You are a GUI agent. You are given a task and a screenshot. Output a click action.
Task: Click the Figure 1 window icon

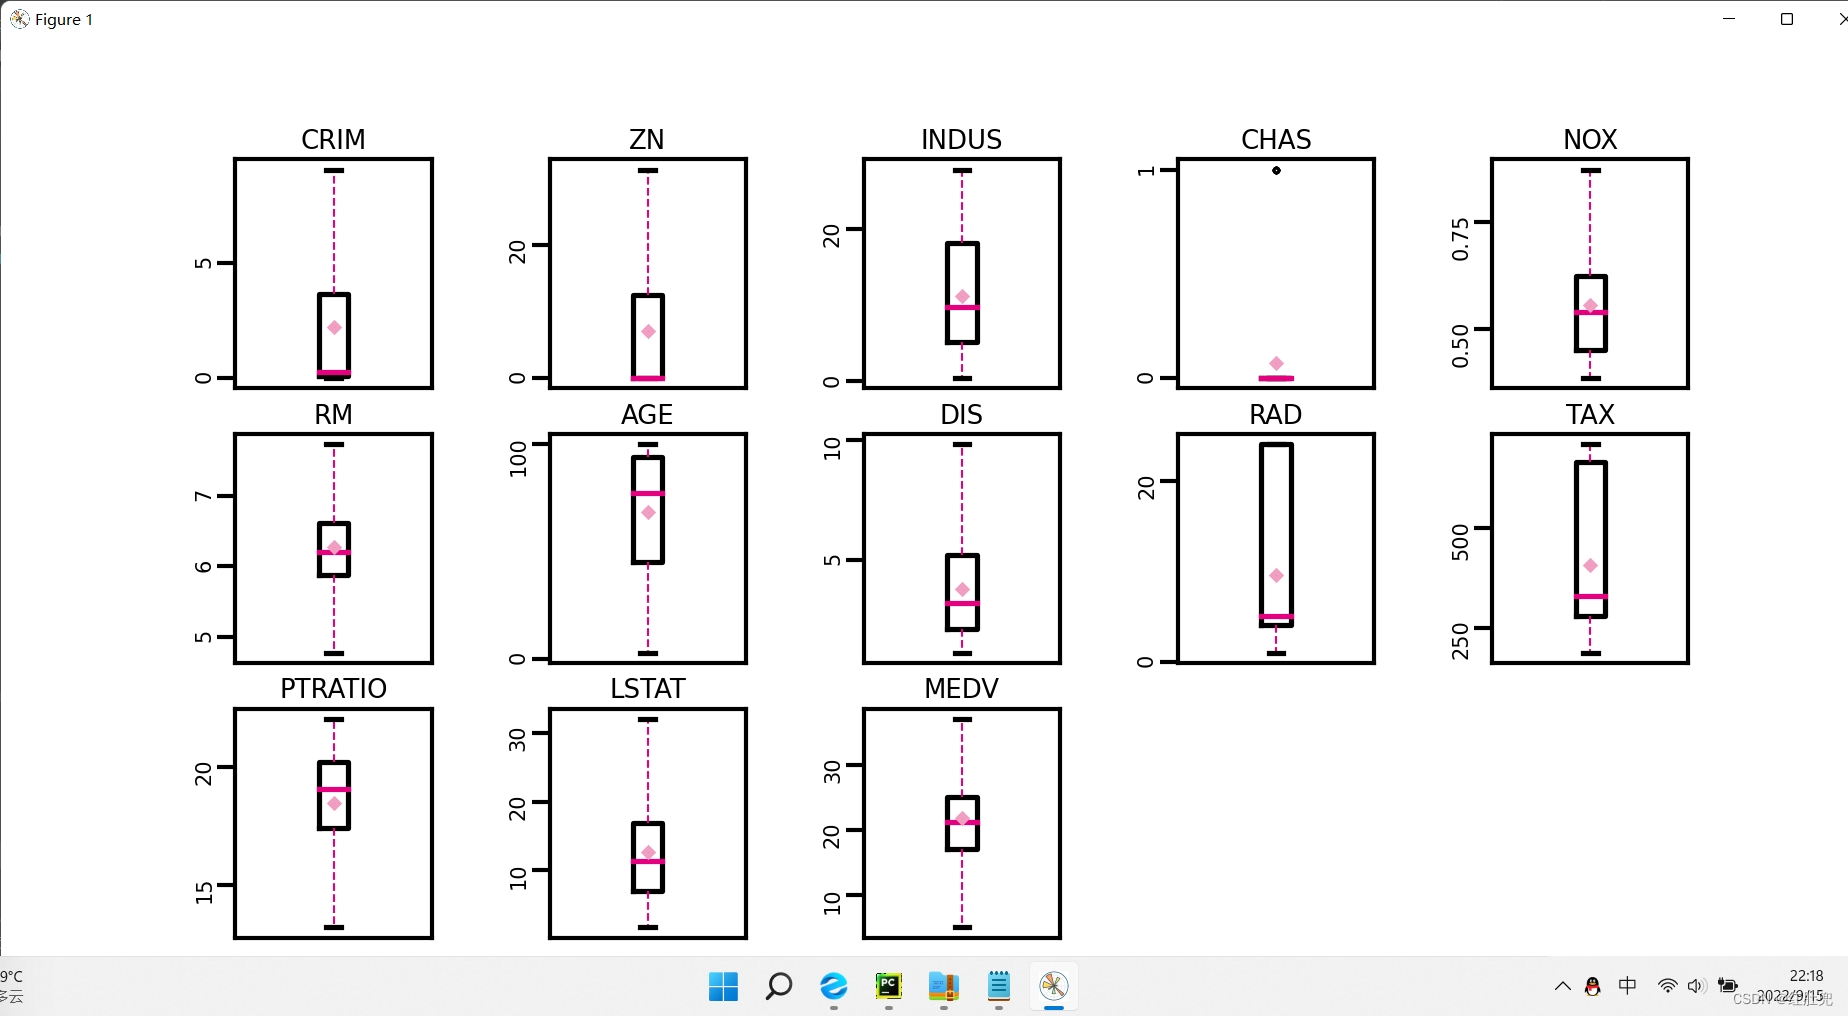coord(20,19)
